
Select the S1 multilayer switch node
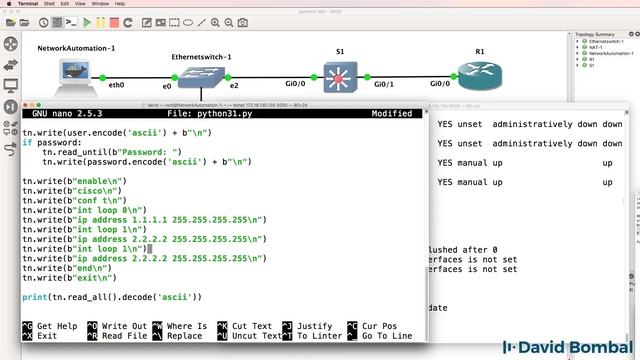pyautogui.click(x=340, y=77)
